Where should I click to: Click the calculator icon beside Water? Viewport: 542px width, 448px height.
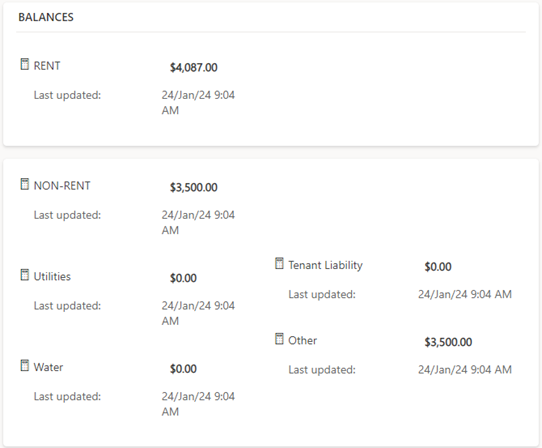pyautogui.click(x=25, y=365)
